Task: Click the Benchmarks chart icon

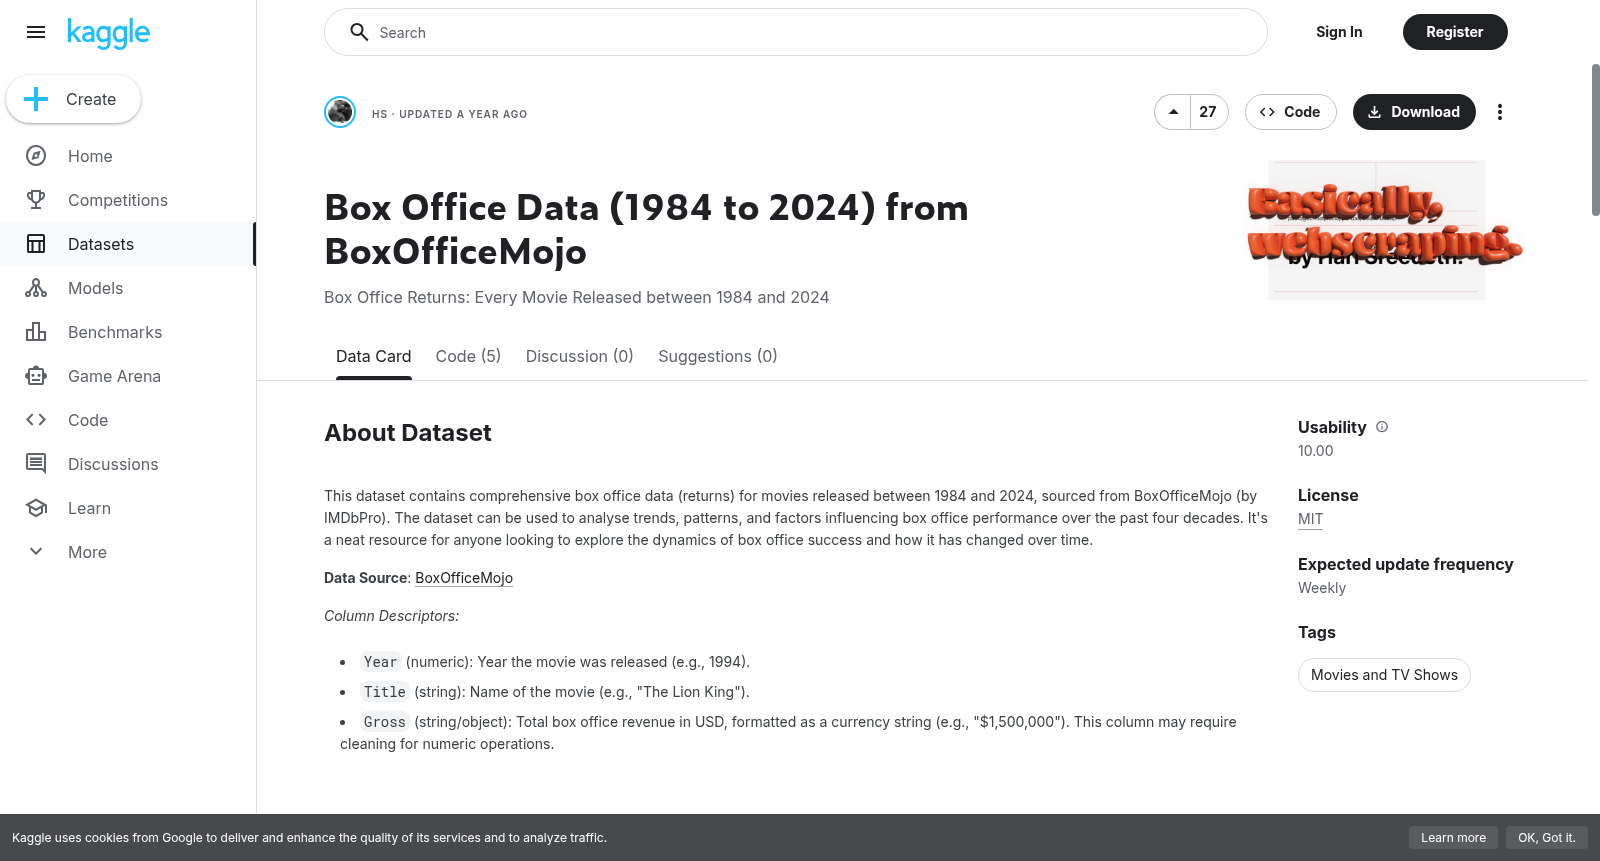Action: coord(36,332)
